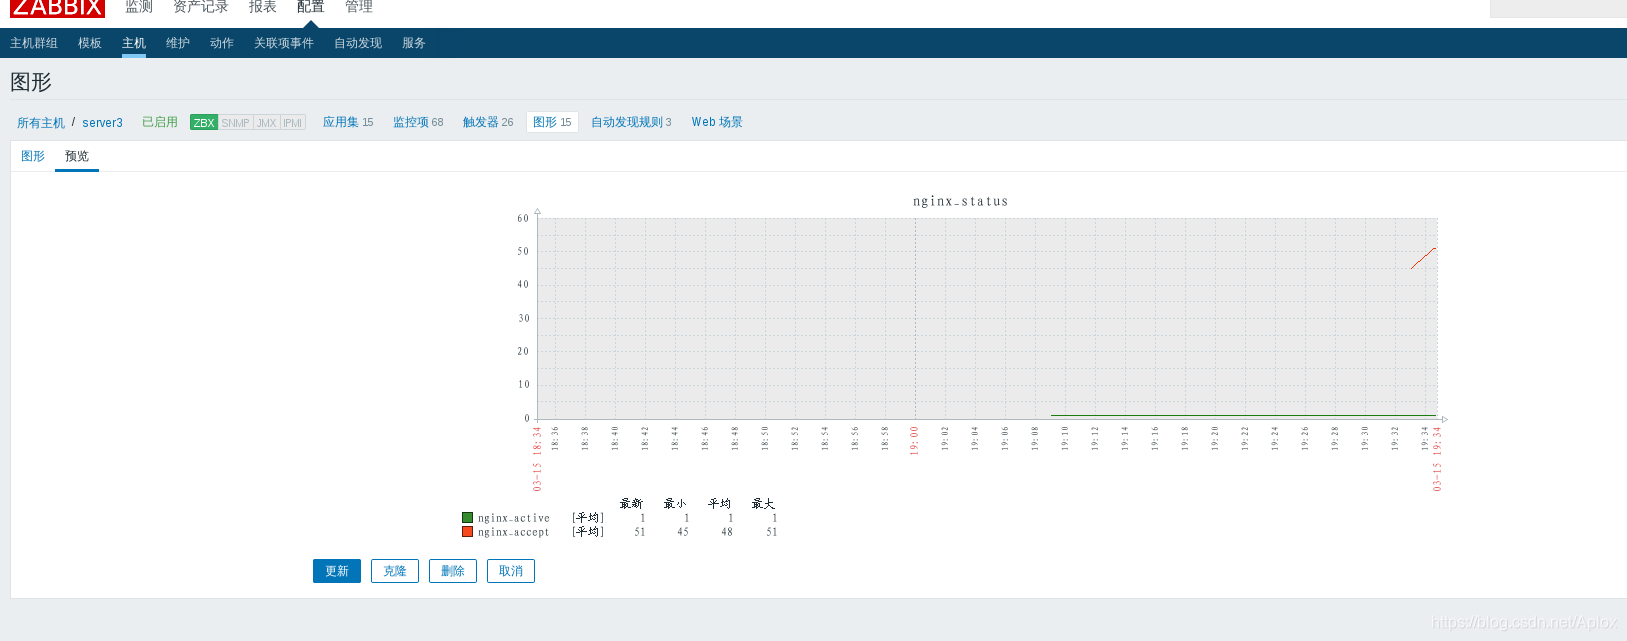Click the ZABBIX logo
1627x641 pixels.
click(57, 8)
